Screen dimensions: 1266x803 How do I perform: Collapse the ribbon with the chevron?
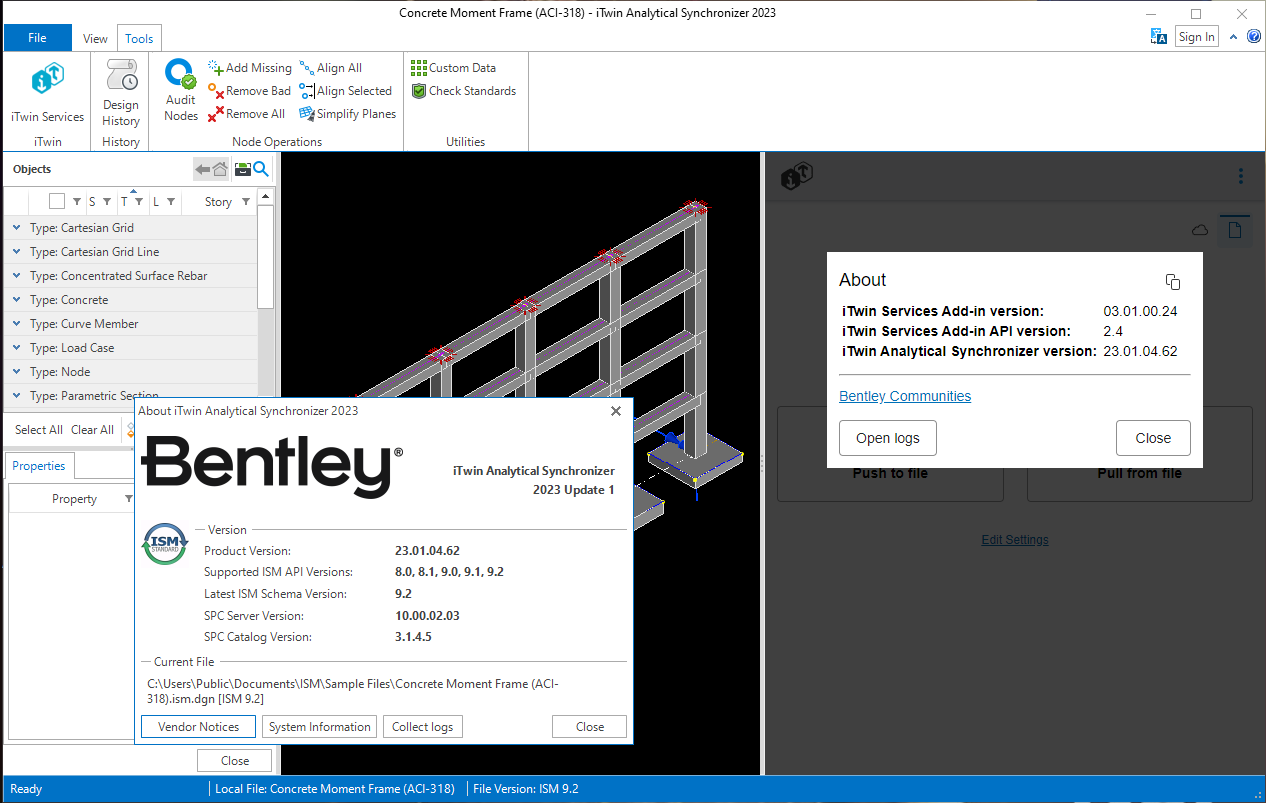1233,37
